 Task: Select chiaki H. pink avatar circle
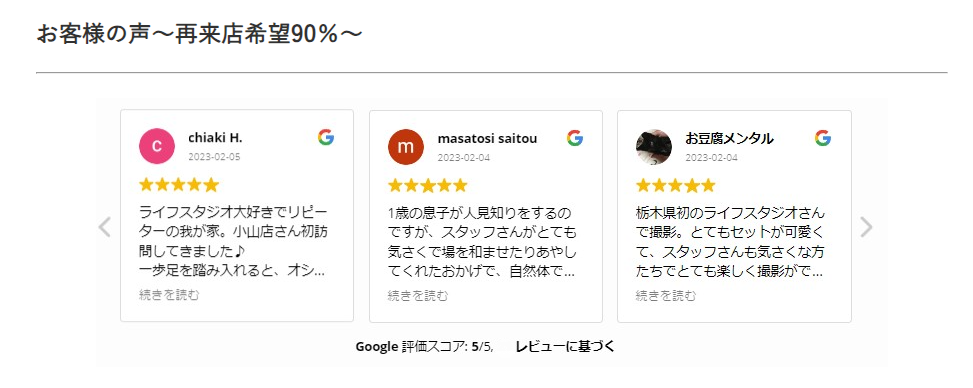157,147
